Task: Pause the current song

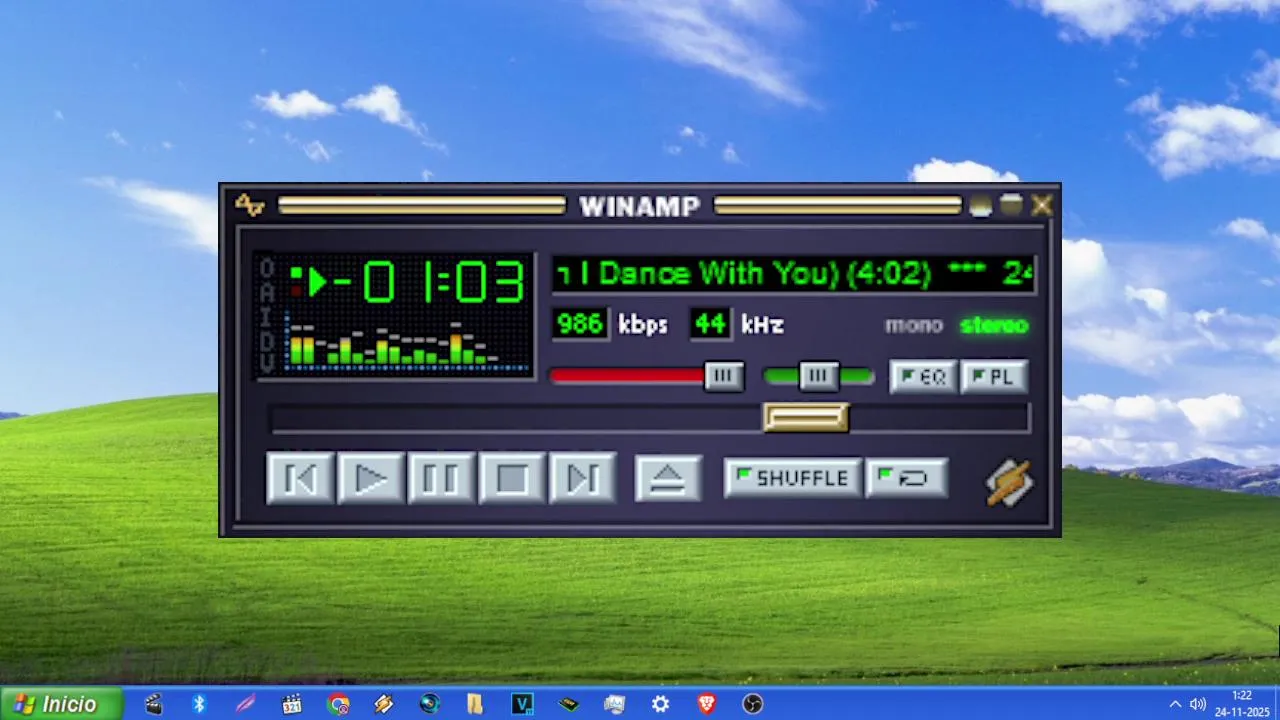Action: point(441,479)
